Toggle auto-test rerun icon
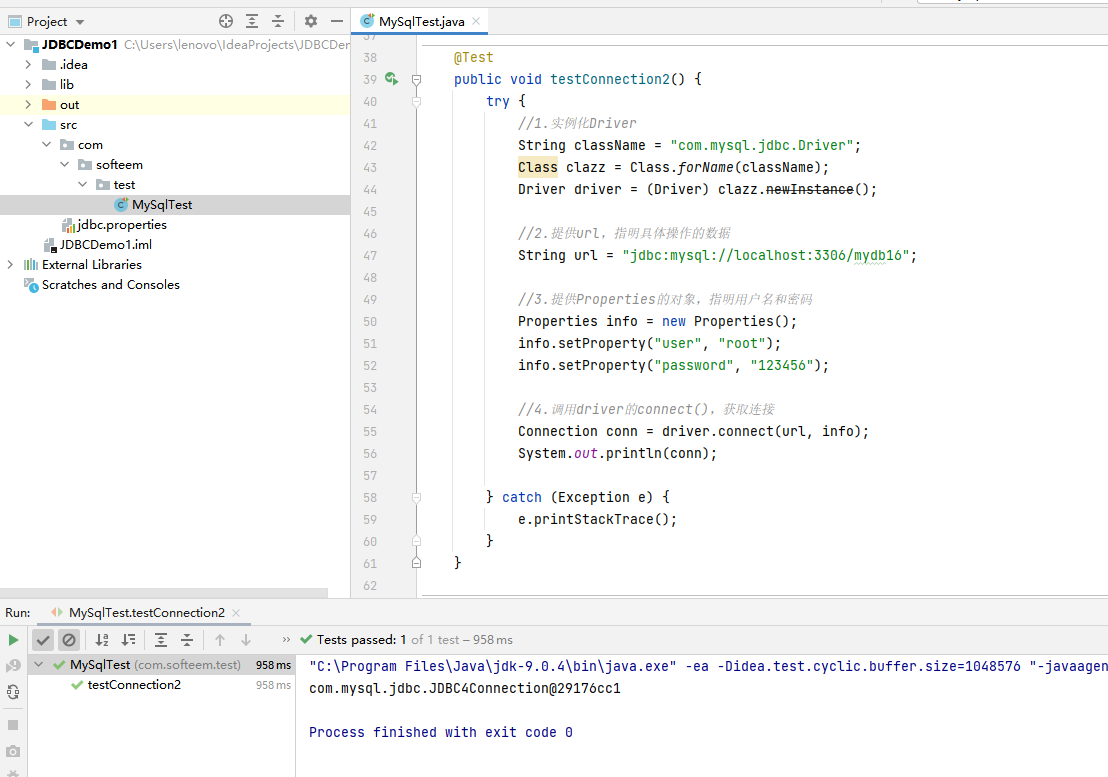1108x777 pixels. [x=13, y=692]
